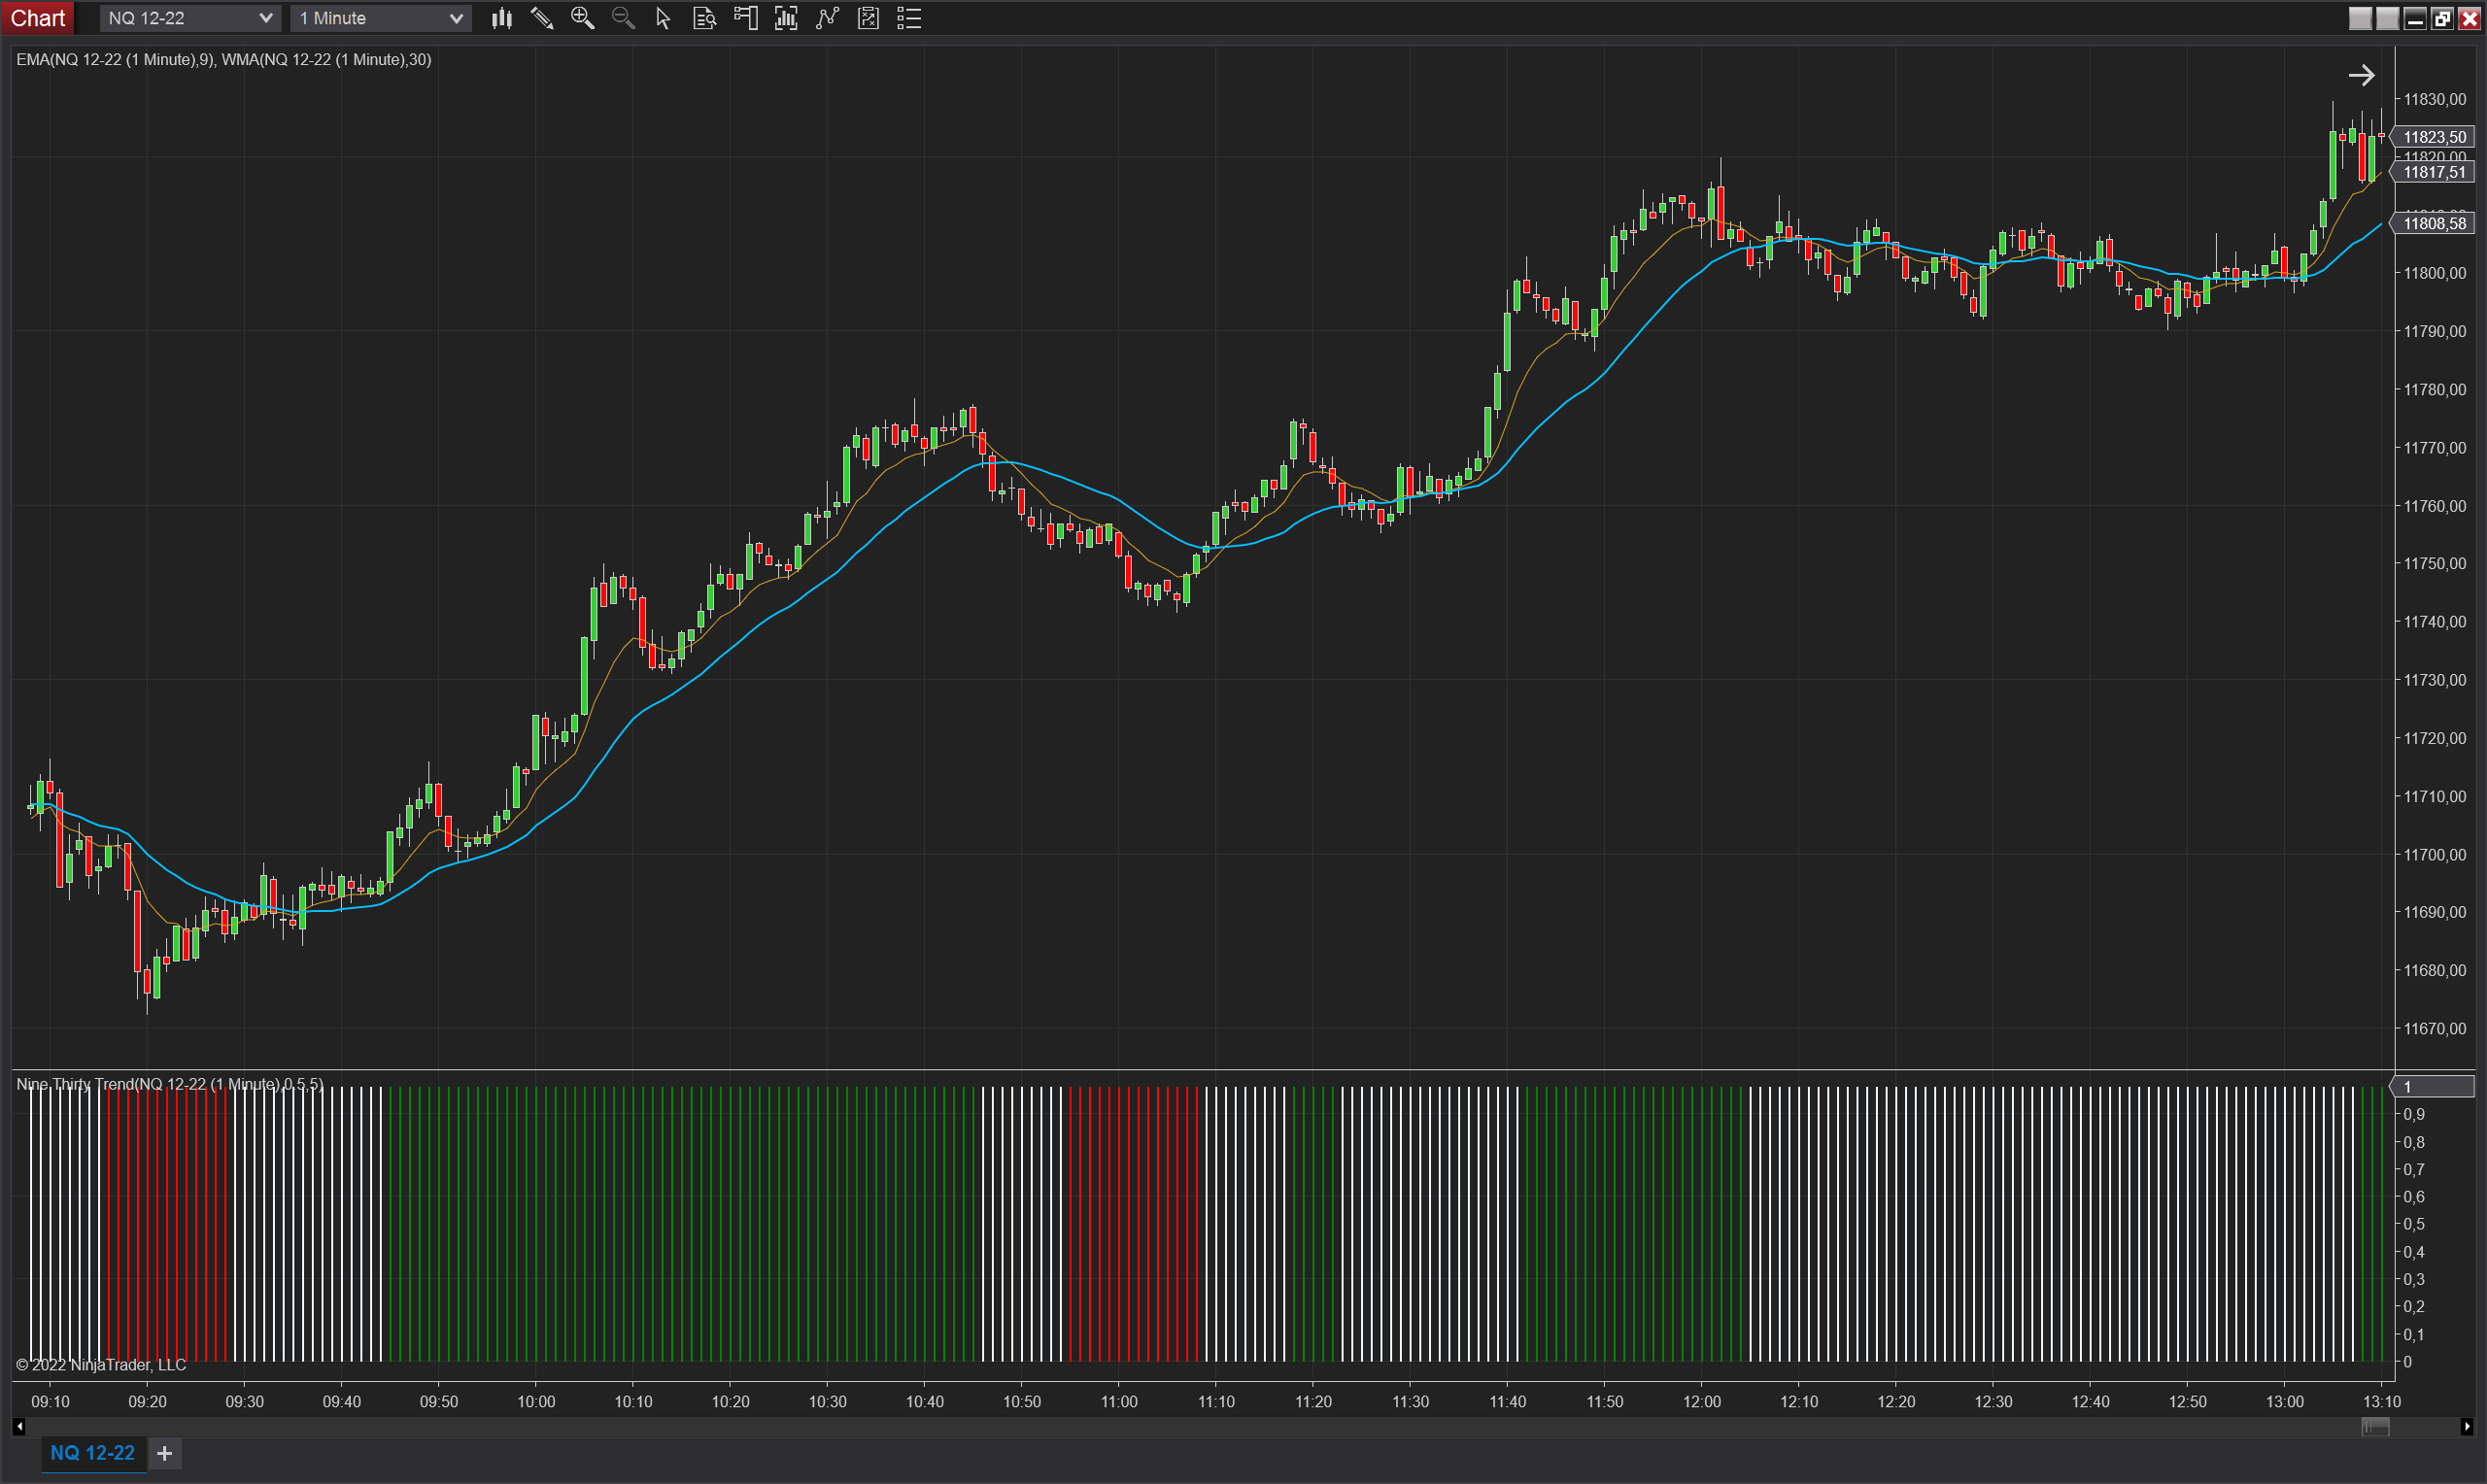This screenshot has height=1484, width=2487.
Task: Click the Chart title label
Action: pyautogui.click(x=38, y=18)
